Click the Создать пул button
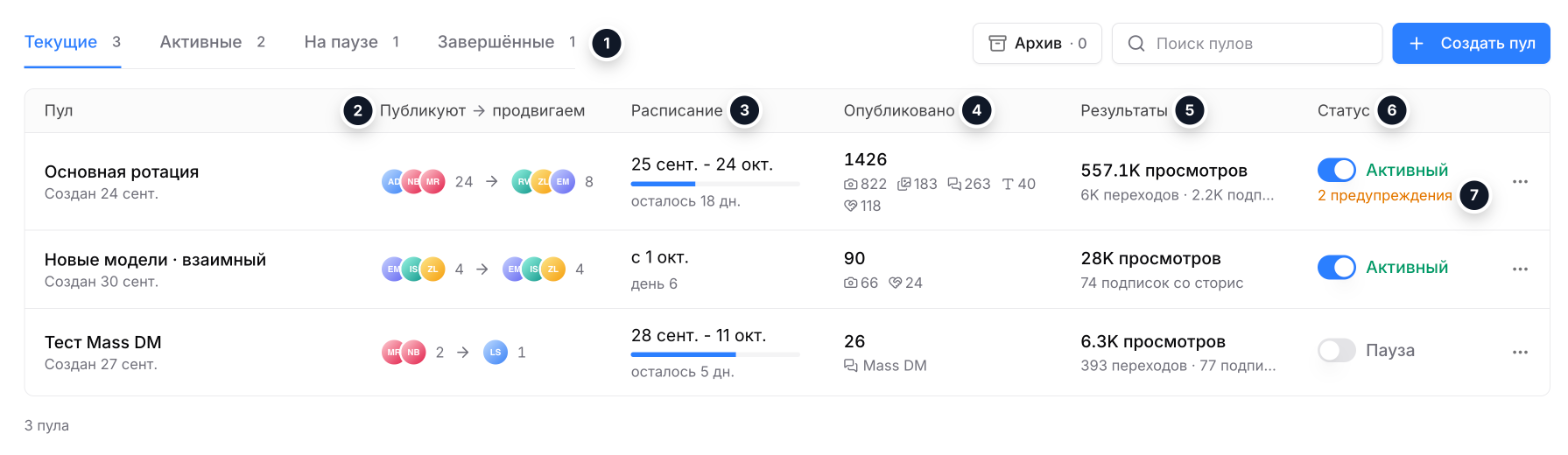The height and width of the screenshot is (455, 1568). coord(1471,43)
